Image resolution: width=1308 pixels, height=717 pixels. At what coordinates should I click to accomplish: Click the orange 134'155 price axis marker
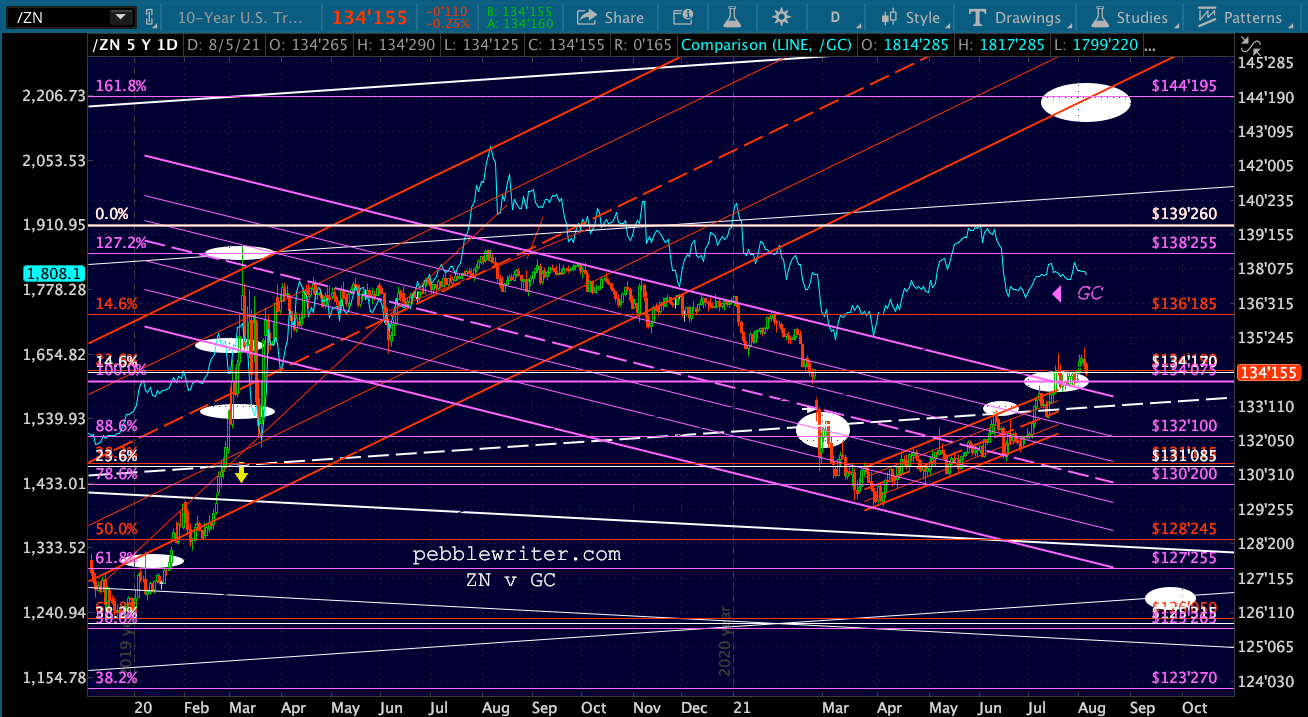coord(1270,372)
